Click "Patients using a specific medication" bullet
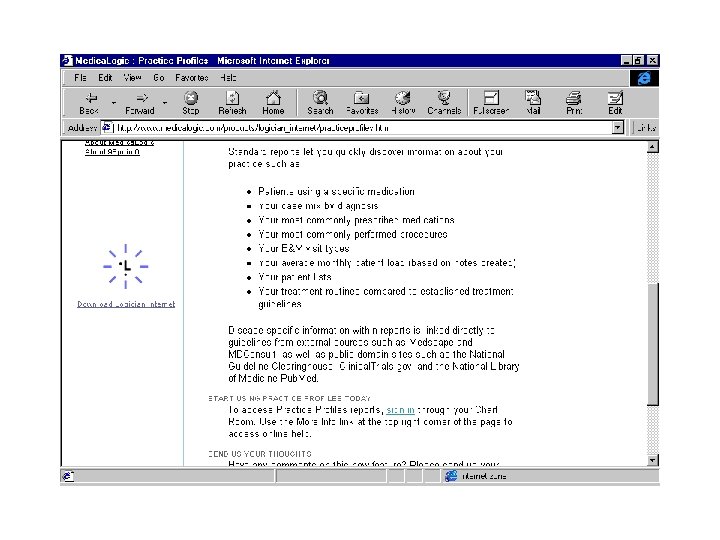This screenshot has width=720, height=540. click(336, 191)
